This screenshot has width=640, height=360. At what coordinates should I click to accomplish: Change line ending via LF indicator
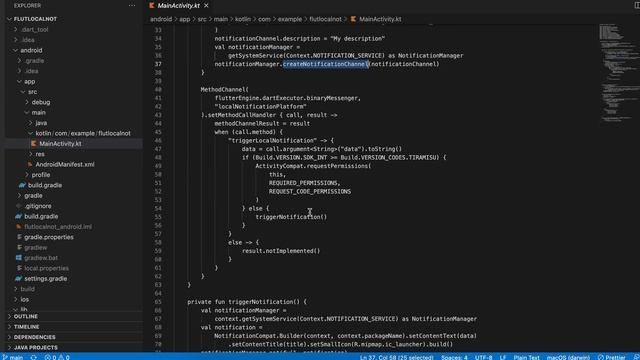[x=503, y=357]
